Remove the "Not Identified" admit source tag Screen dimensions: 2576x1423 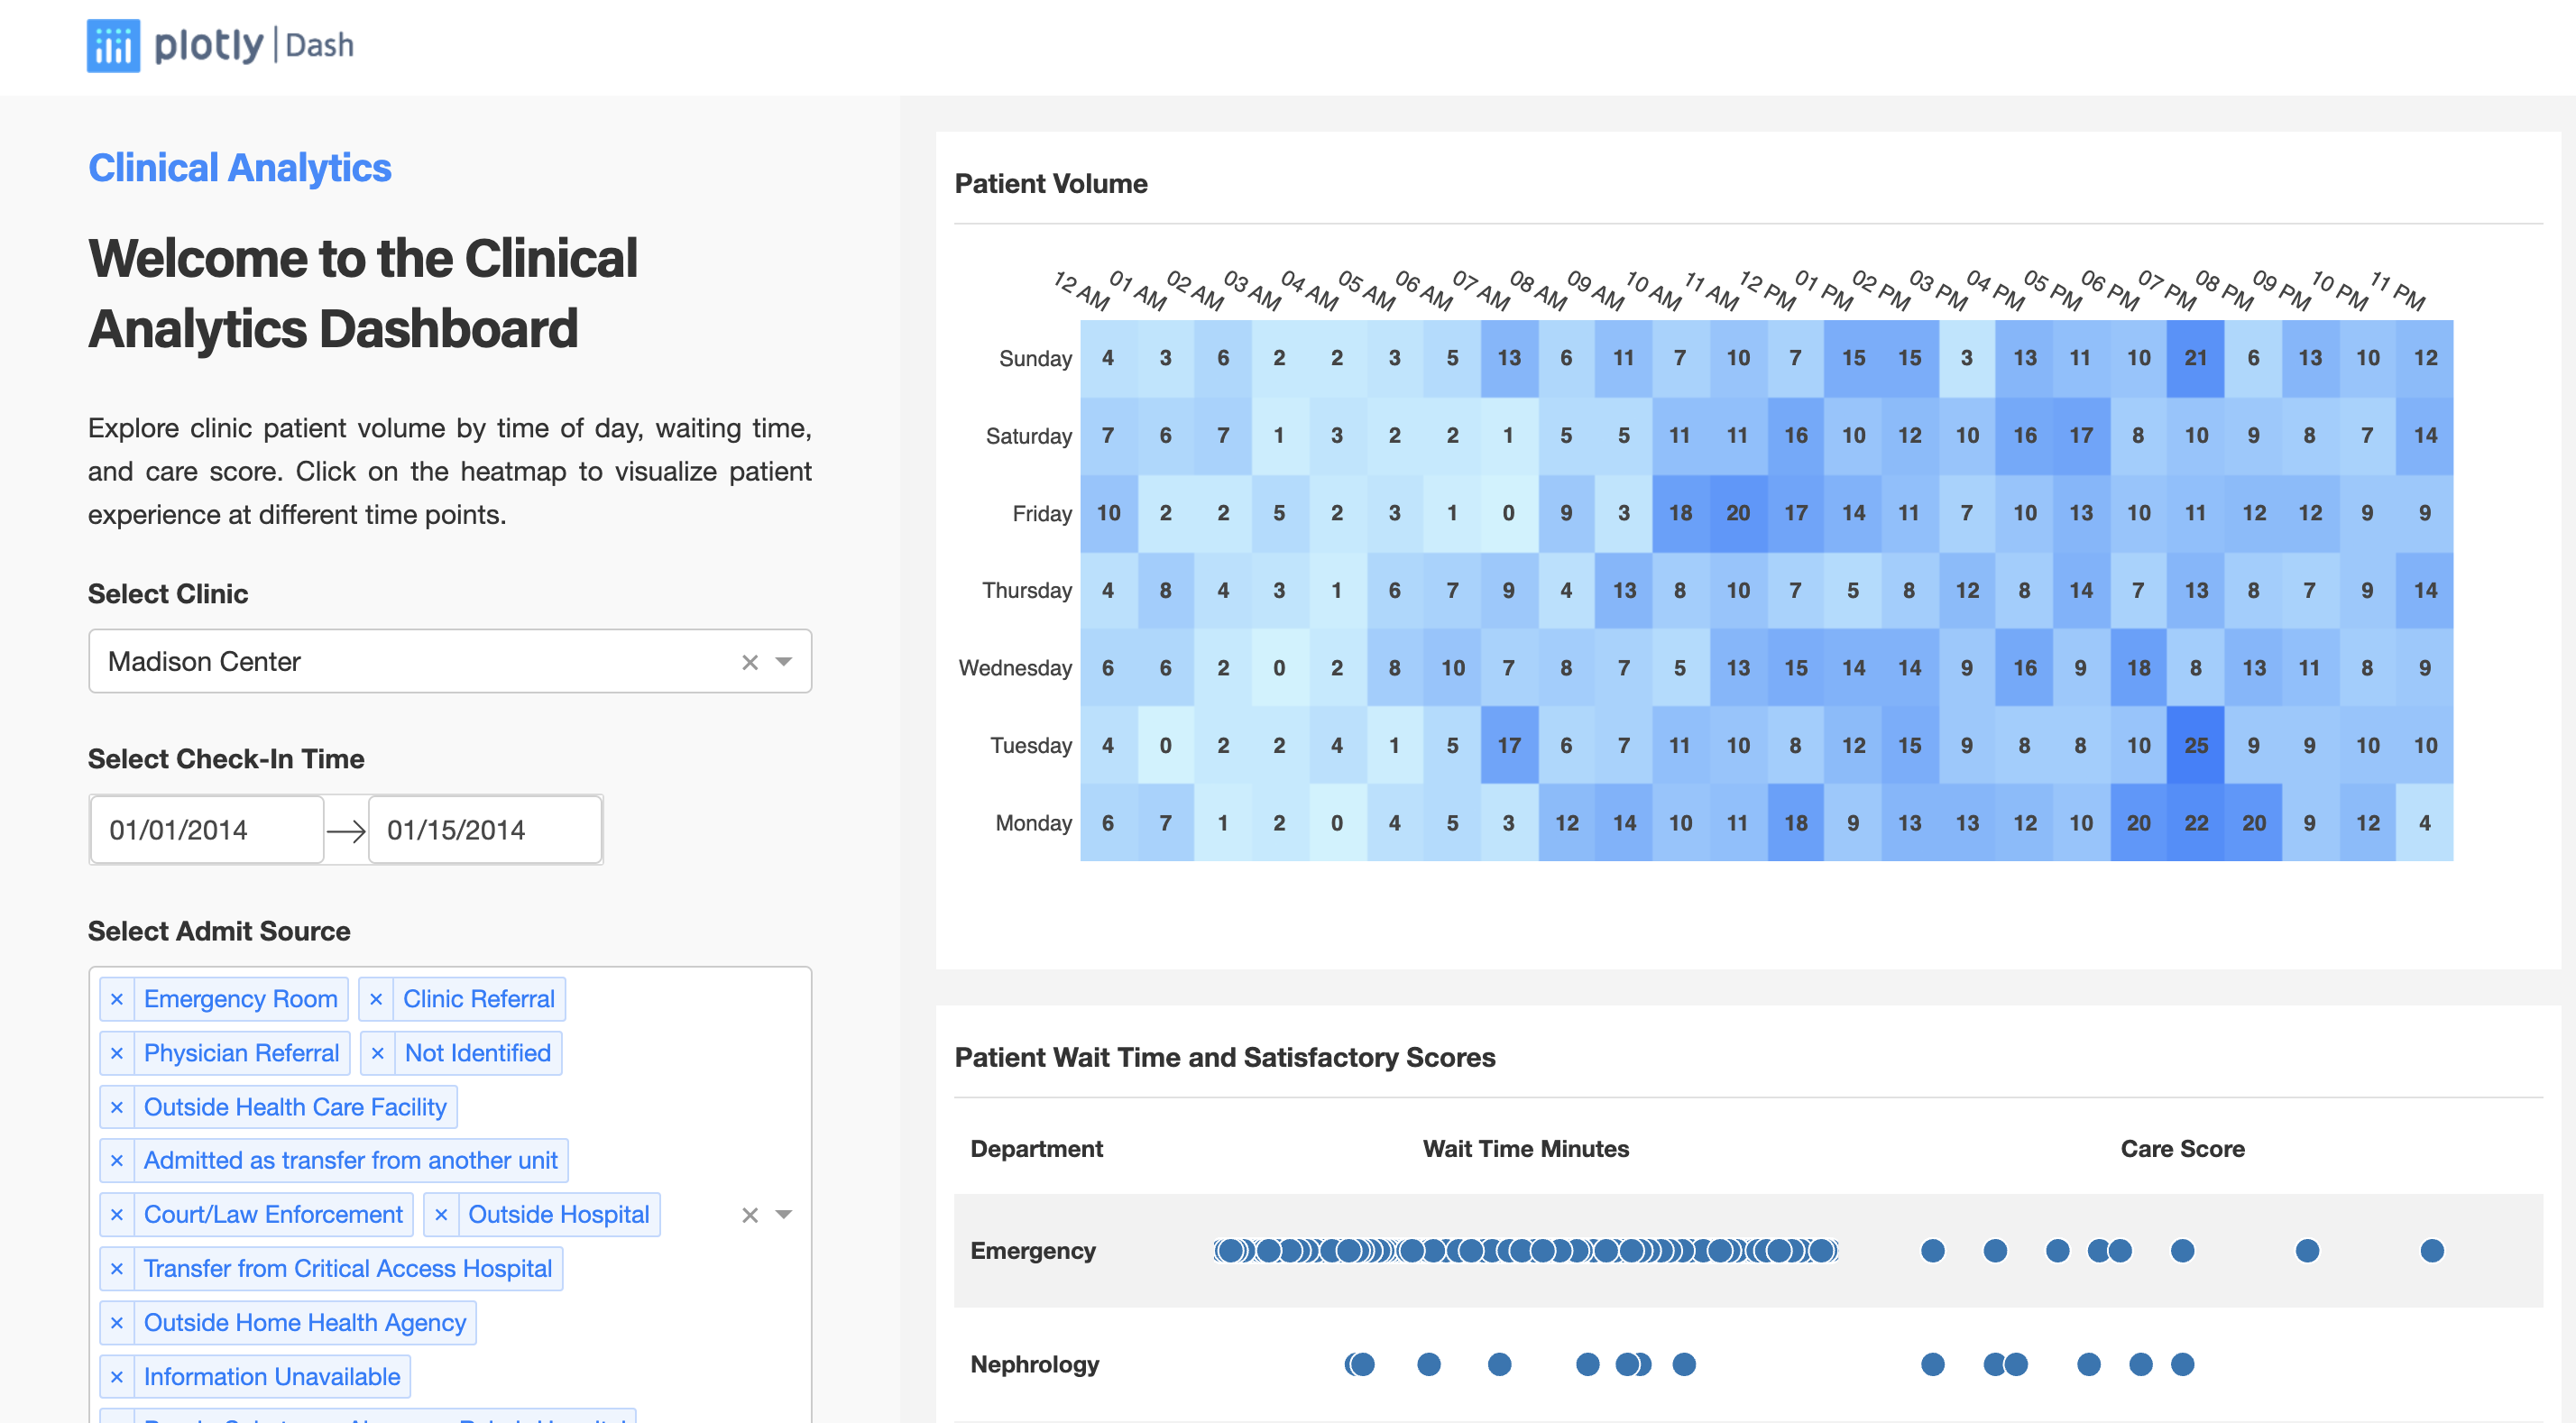378,1052
